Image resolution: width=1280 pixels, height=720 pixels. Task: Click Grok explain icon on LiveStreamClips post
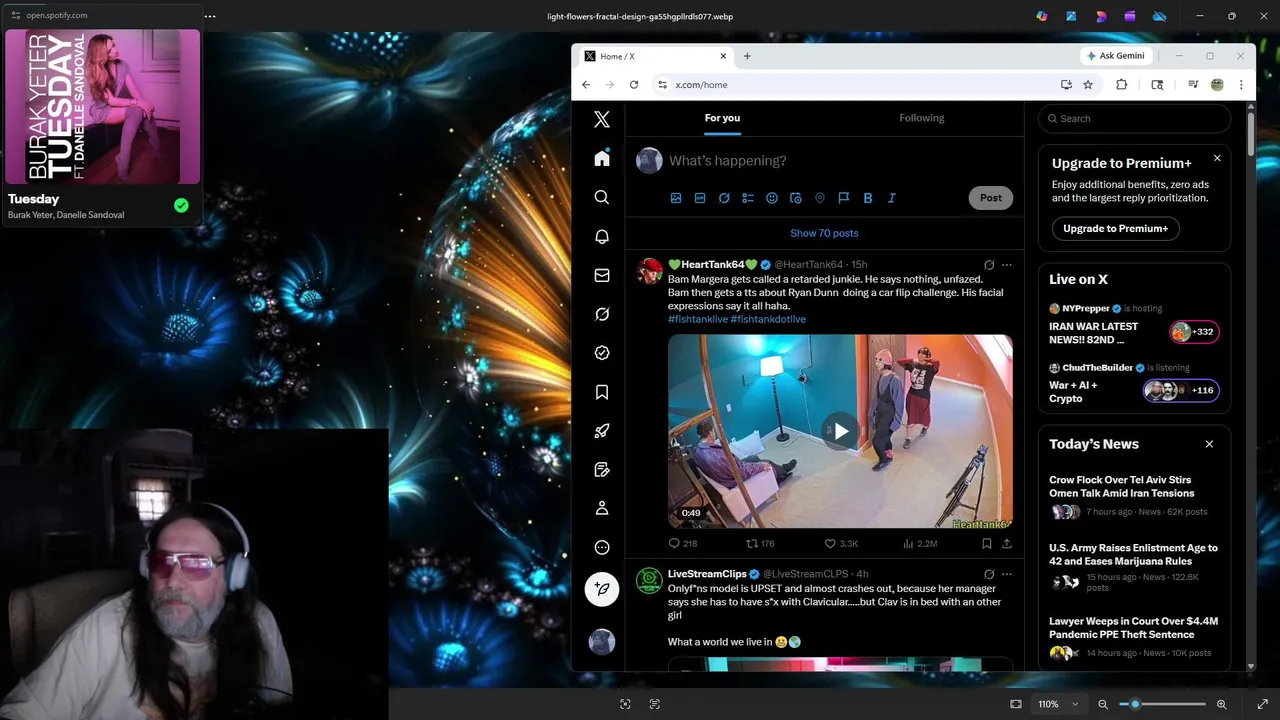tap(989, 574)
